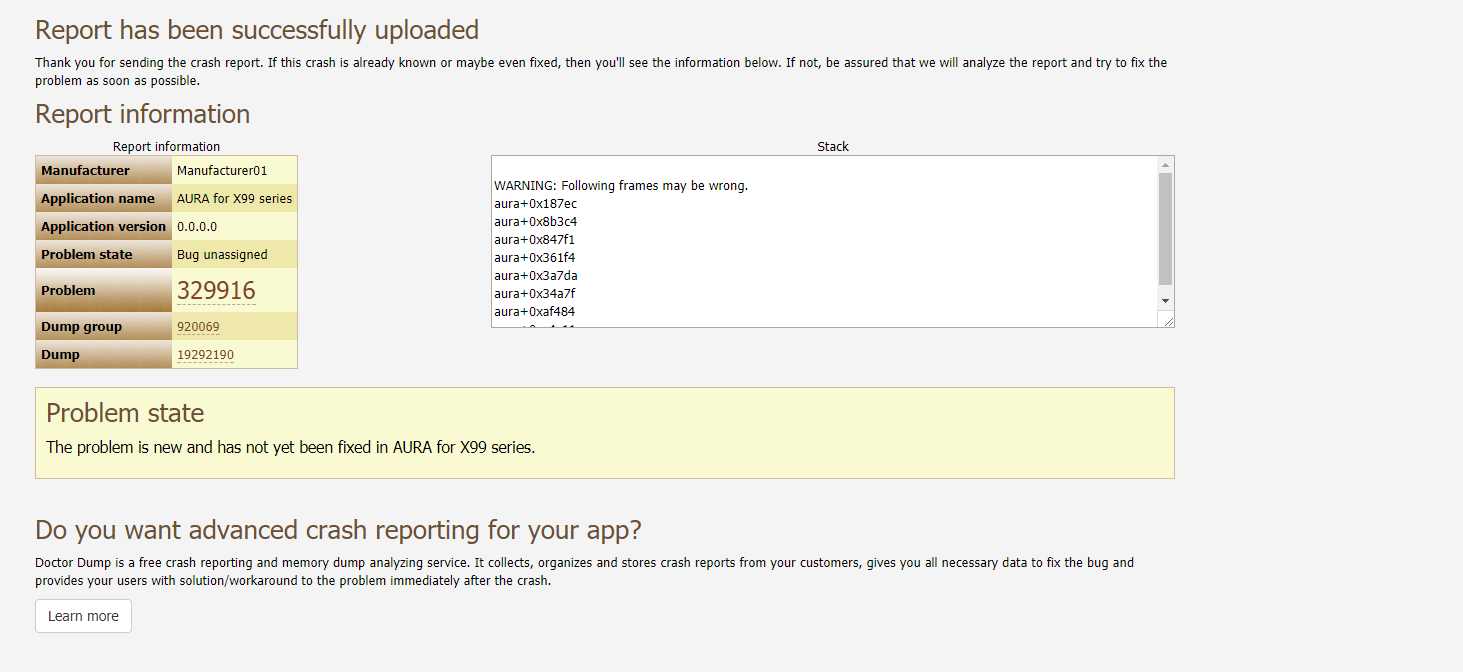Click stack frame aura+0x8b3c4

coord(535,222)
